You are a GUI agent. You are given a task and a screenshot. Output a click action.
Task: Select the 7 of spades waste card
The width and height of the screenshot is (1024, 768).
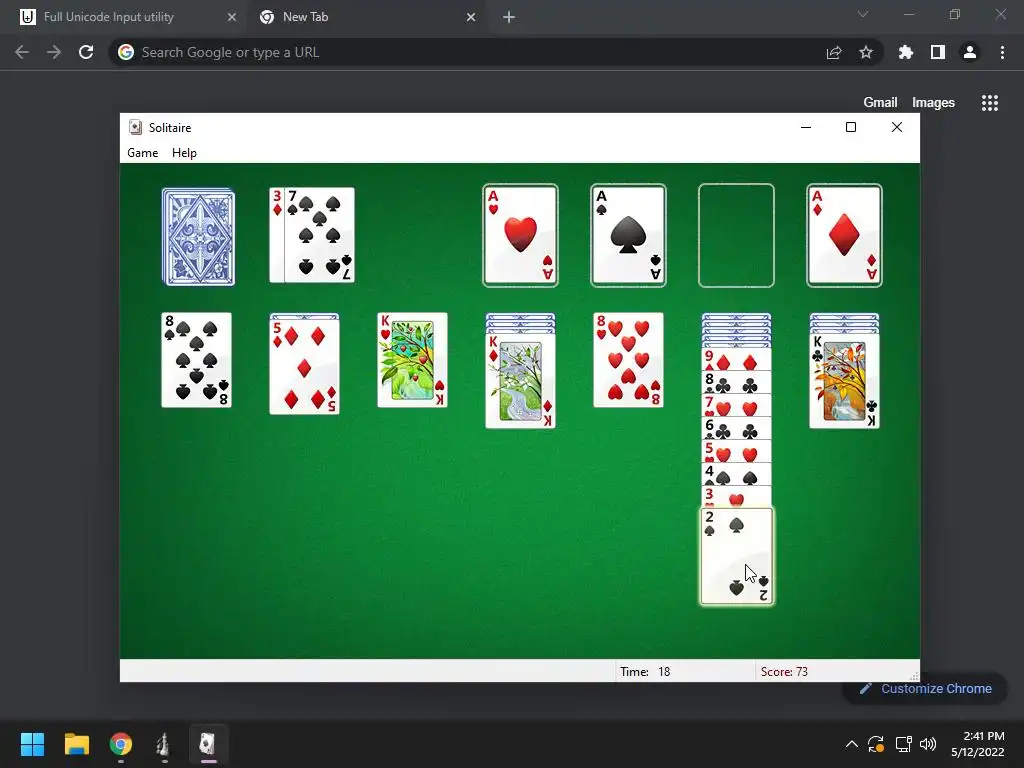coord(319,235)
